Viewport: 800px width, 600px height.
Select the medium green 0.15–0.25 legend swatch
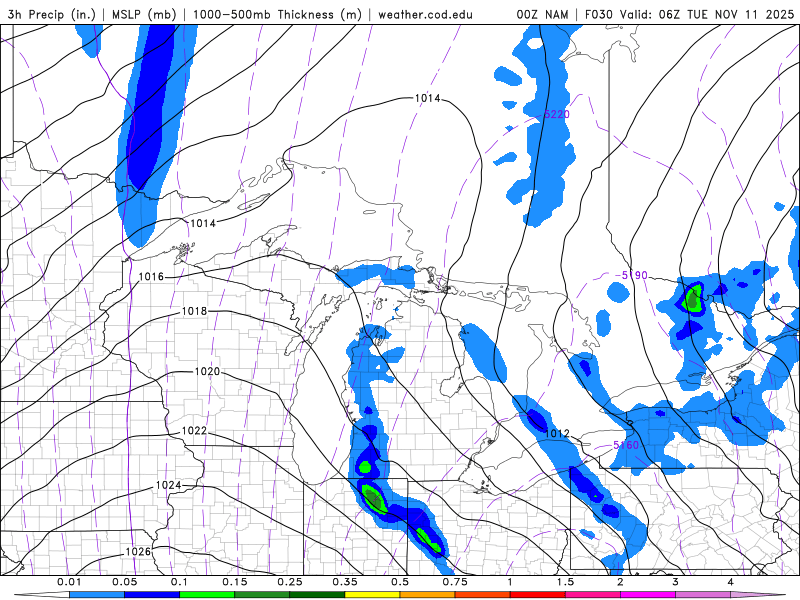[x=262, y=595]
